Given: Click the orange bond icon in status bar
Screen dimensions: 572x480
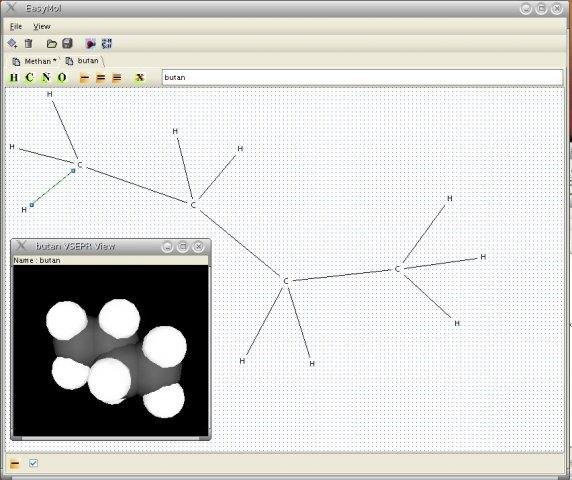Looking at the screenshot, I should pos(15,464).
